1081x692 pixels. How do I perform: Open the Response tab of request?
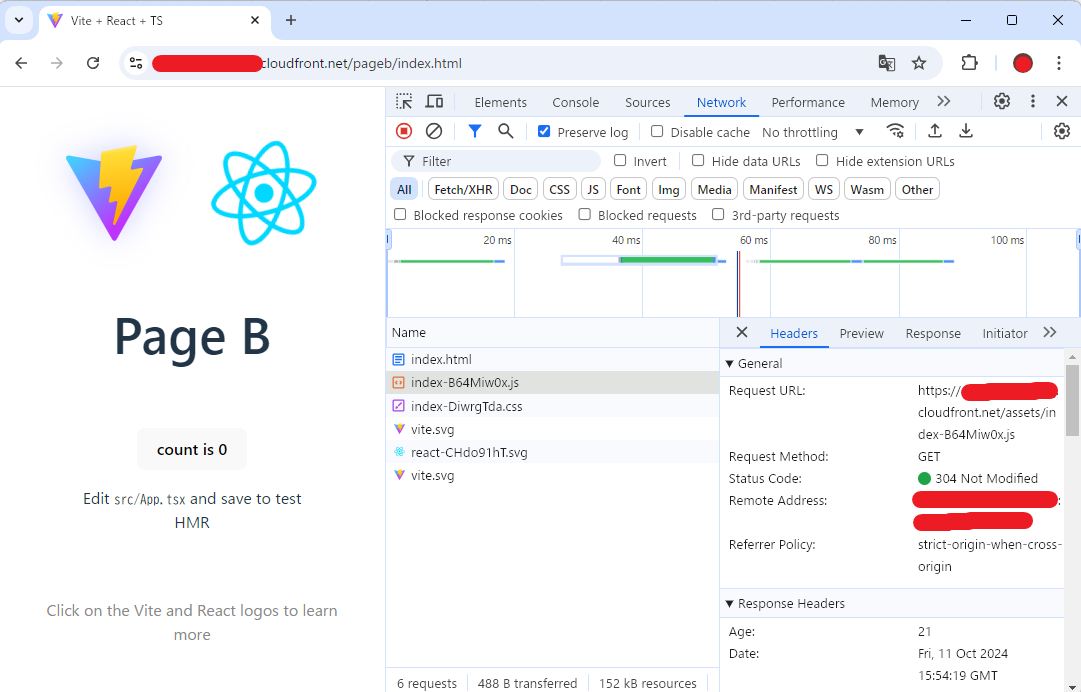pyautogui.click(x=933, y=333)
